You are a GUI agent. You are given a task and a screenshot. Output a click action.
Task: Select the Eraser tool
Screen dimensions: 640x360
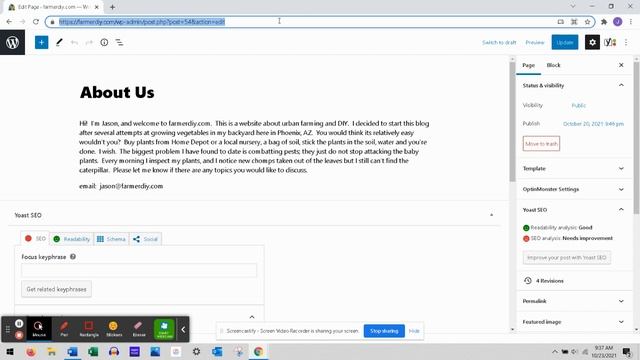click(139, 329)
